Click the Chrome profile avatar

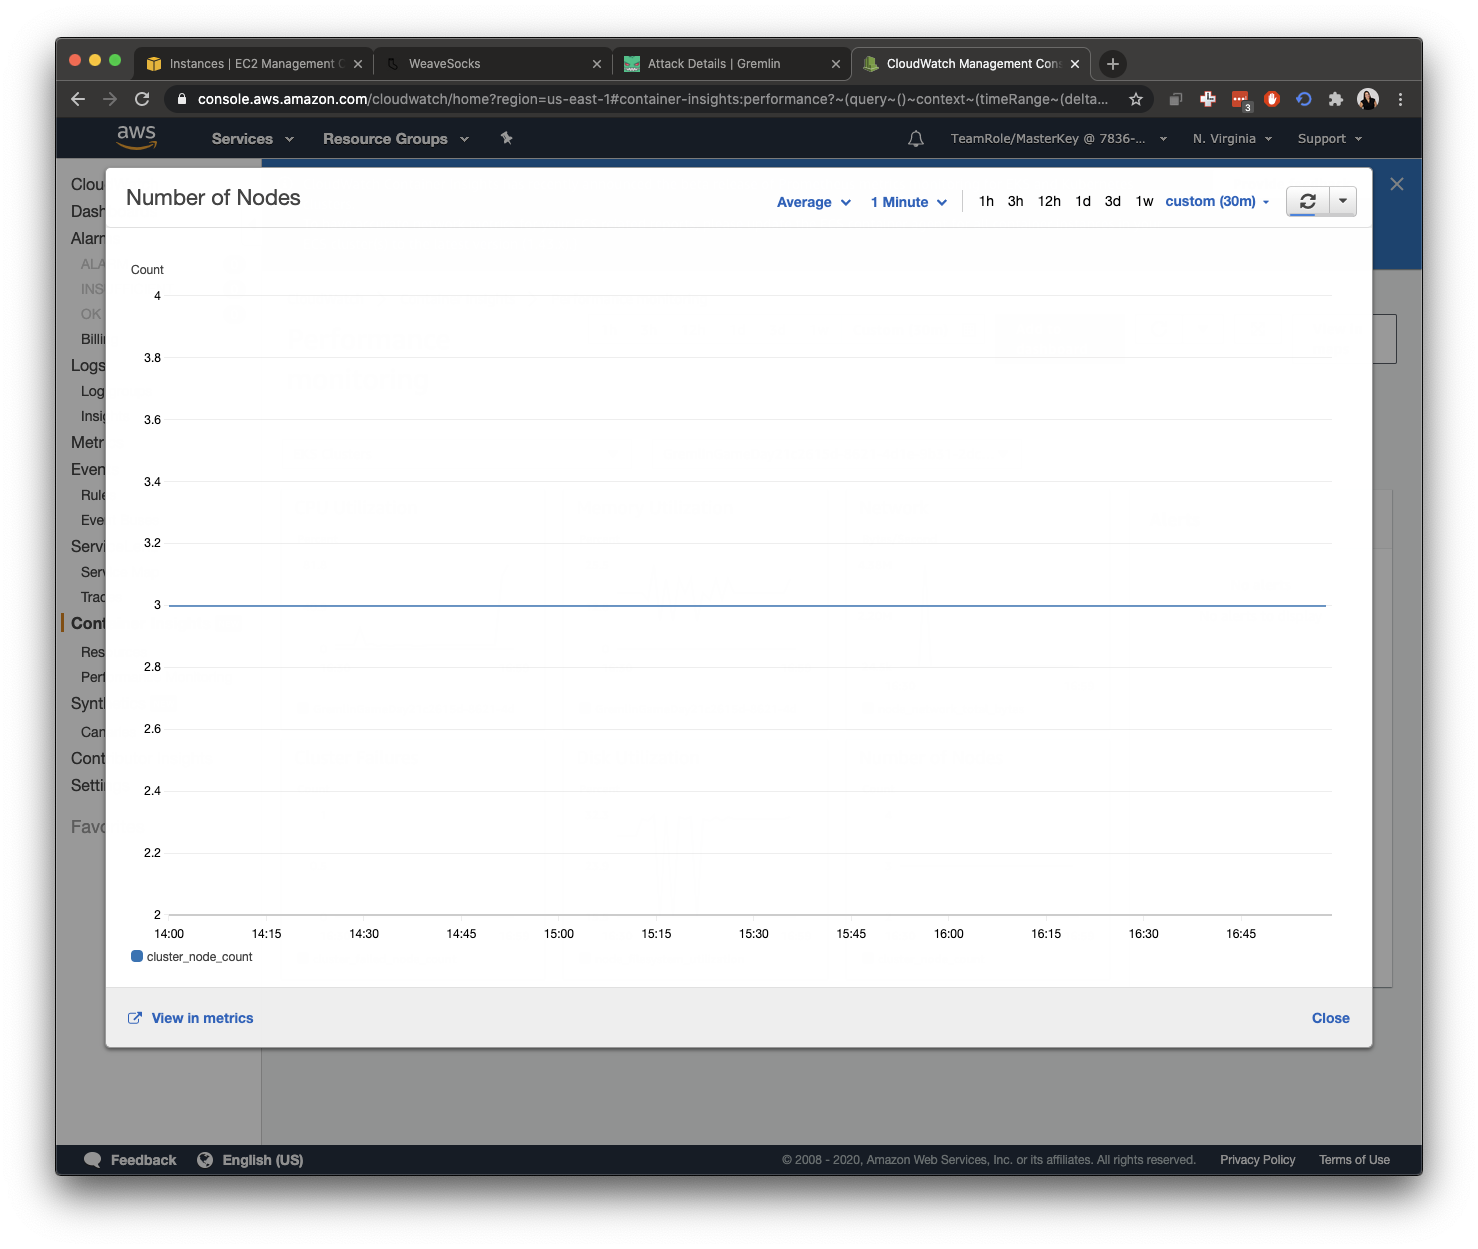click(1367, 99)
